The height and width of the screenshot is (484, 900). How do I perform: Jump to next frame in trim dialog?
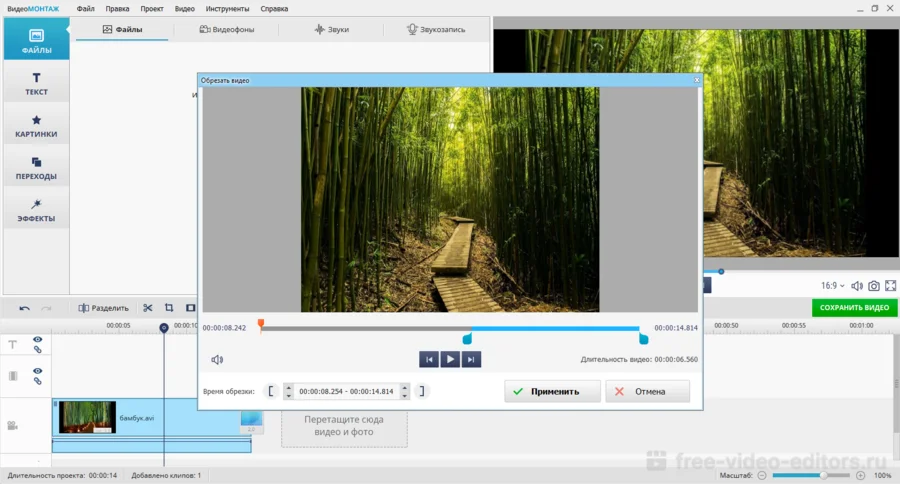pos(471,359)
